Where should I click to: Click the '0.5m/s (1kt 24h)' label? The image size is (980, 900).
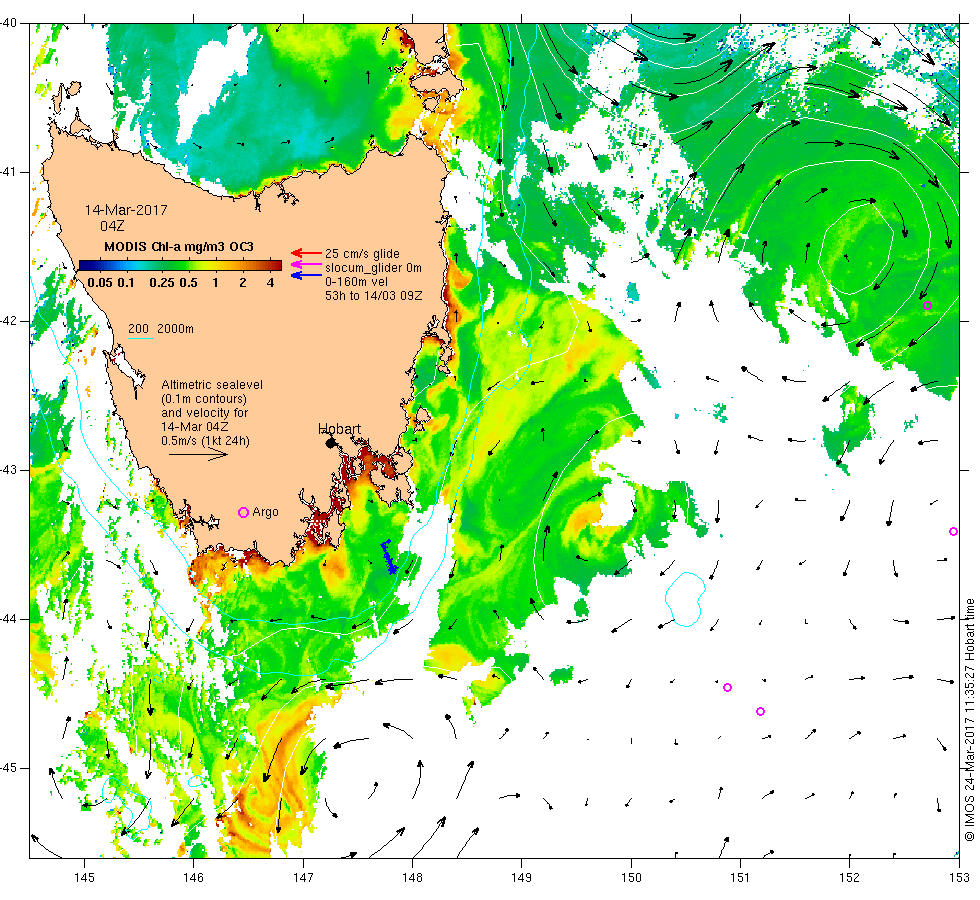(206, 441)
